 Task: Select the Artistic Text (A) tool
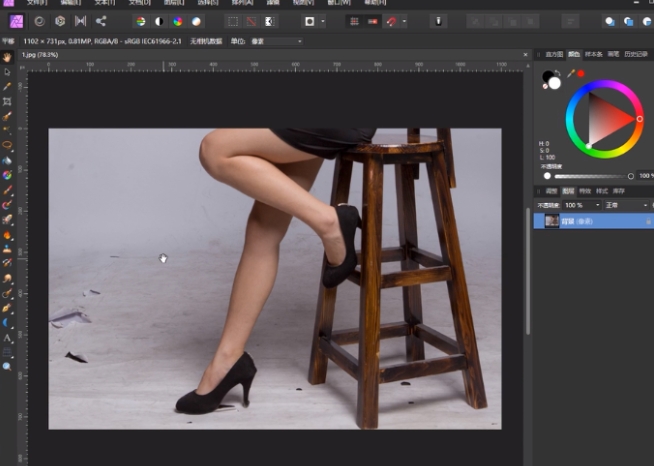click(x=7, y=338)
